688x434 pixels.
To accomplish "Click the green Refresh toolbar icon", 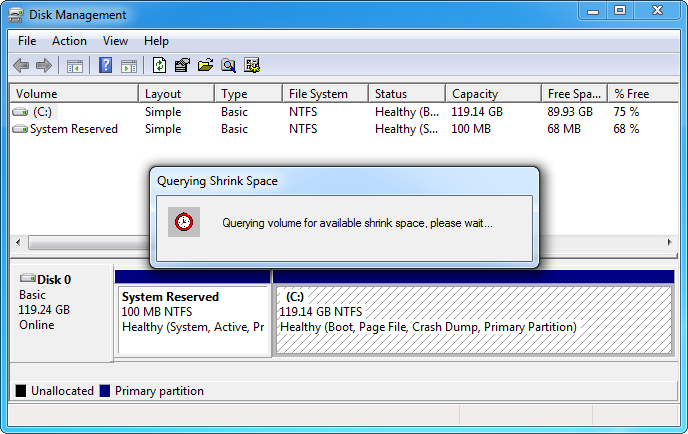I will (159, 65).
